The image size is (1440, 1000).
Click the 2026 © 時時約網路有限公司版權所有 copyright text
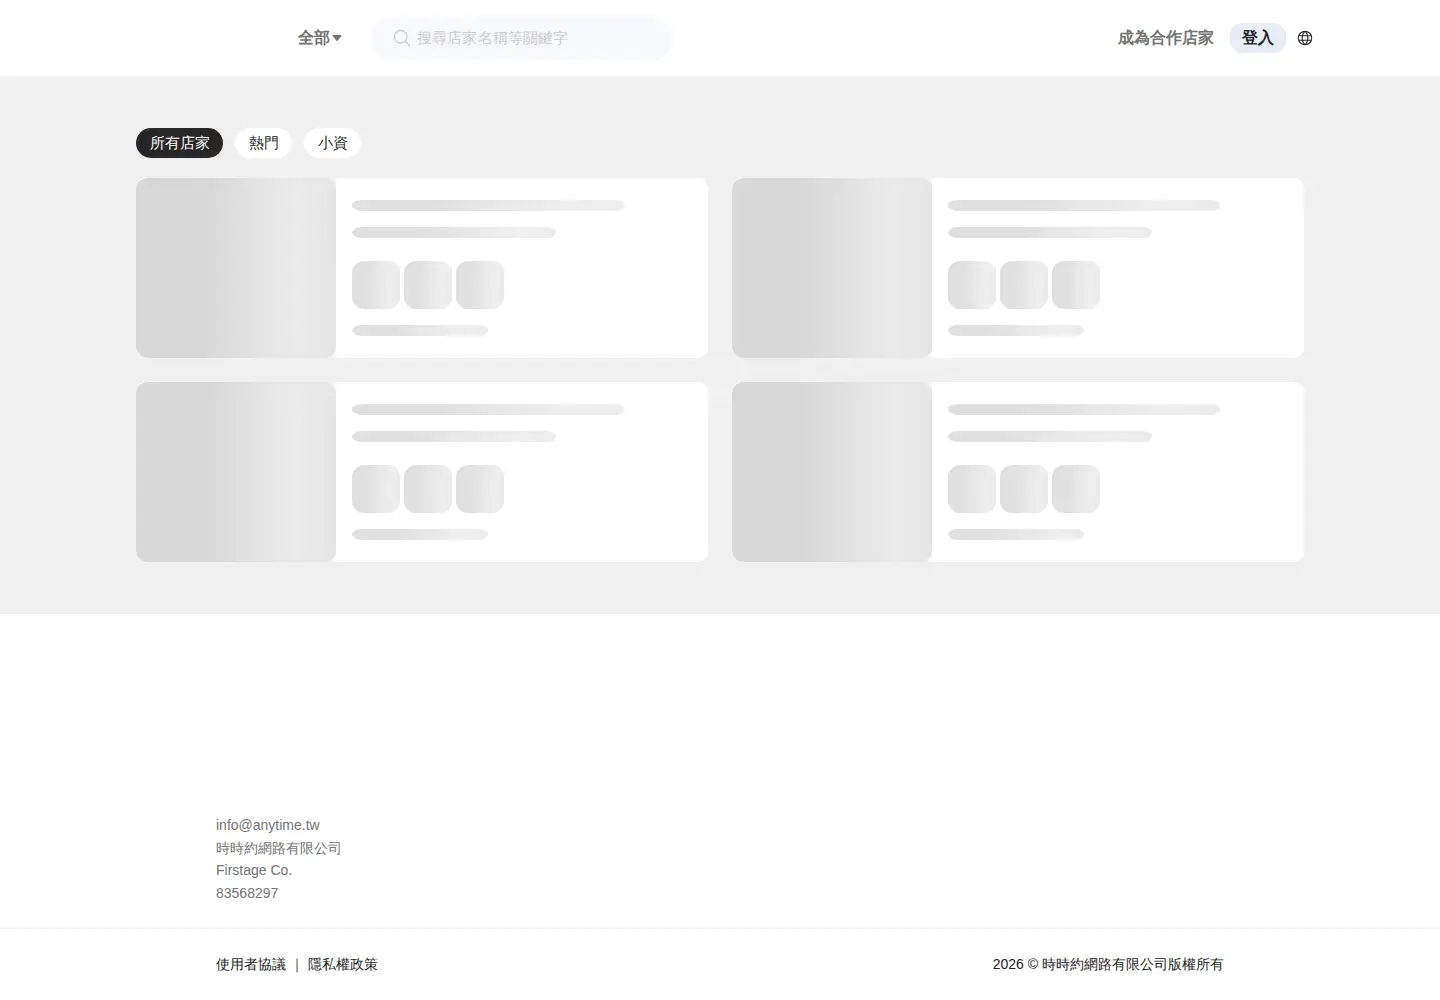1108,964
